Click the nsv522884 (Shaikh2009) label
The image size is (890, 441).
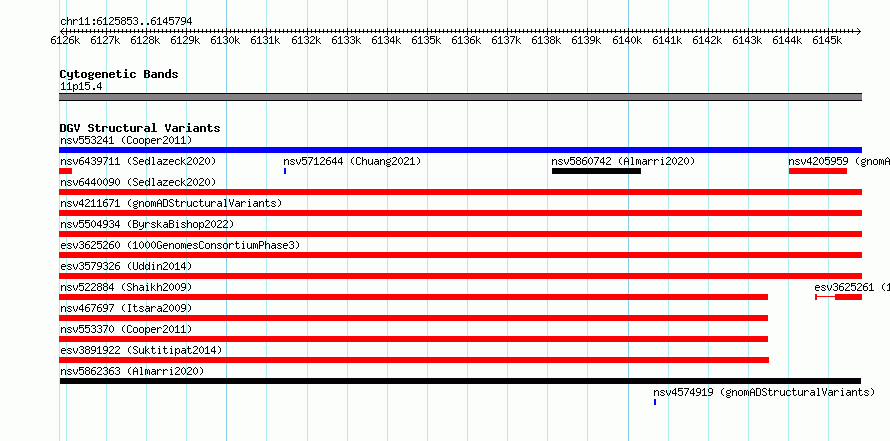pyautogui.click(x=126, y=287)
